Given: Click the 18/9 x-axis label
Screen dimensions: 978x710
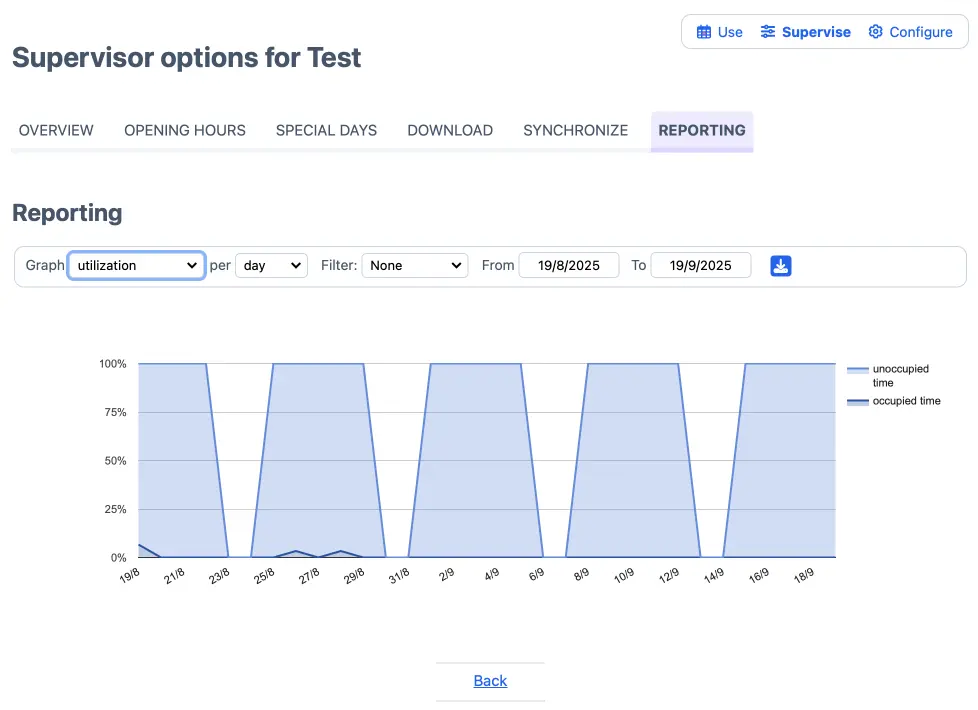Looking at the screenshot, I should [x=803, y=575].
